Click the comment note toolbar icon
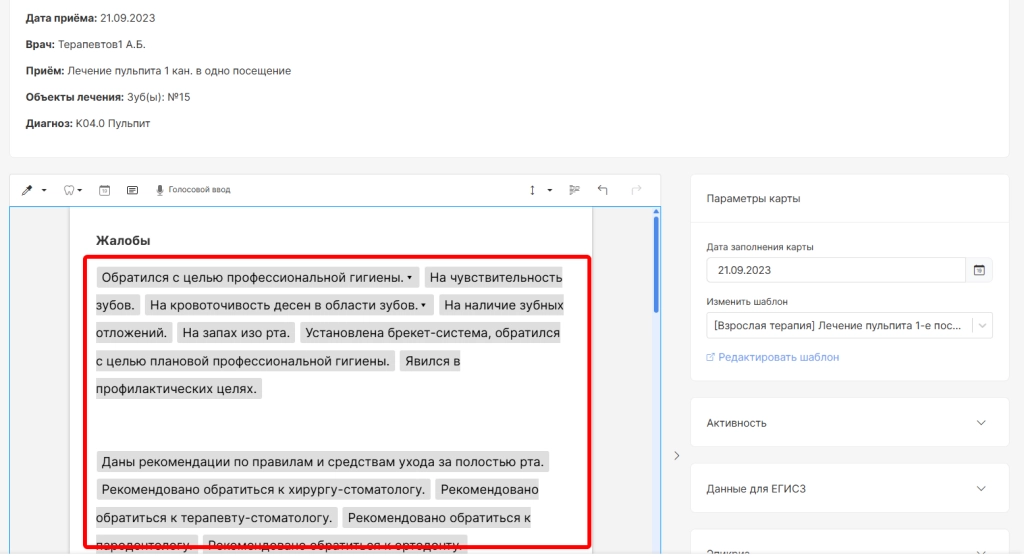1024x557 pixels. point(132,190)
